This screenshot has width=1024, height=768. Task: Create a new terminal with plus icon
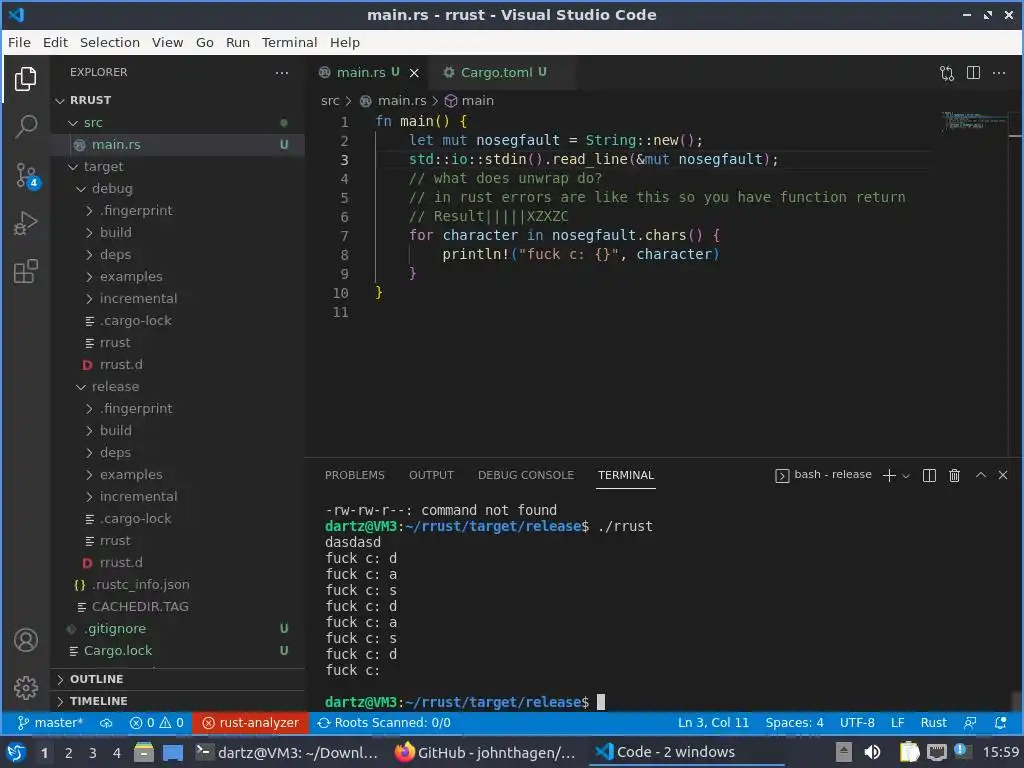click(x=889, y=475)
